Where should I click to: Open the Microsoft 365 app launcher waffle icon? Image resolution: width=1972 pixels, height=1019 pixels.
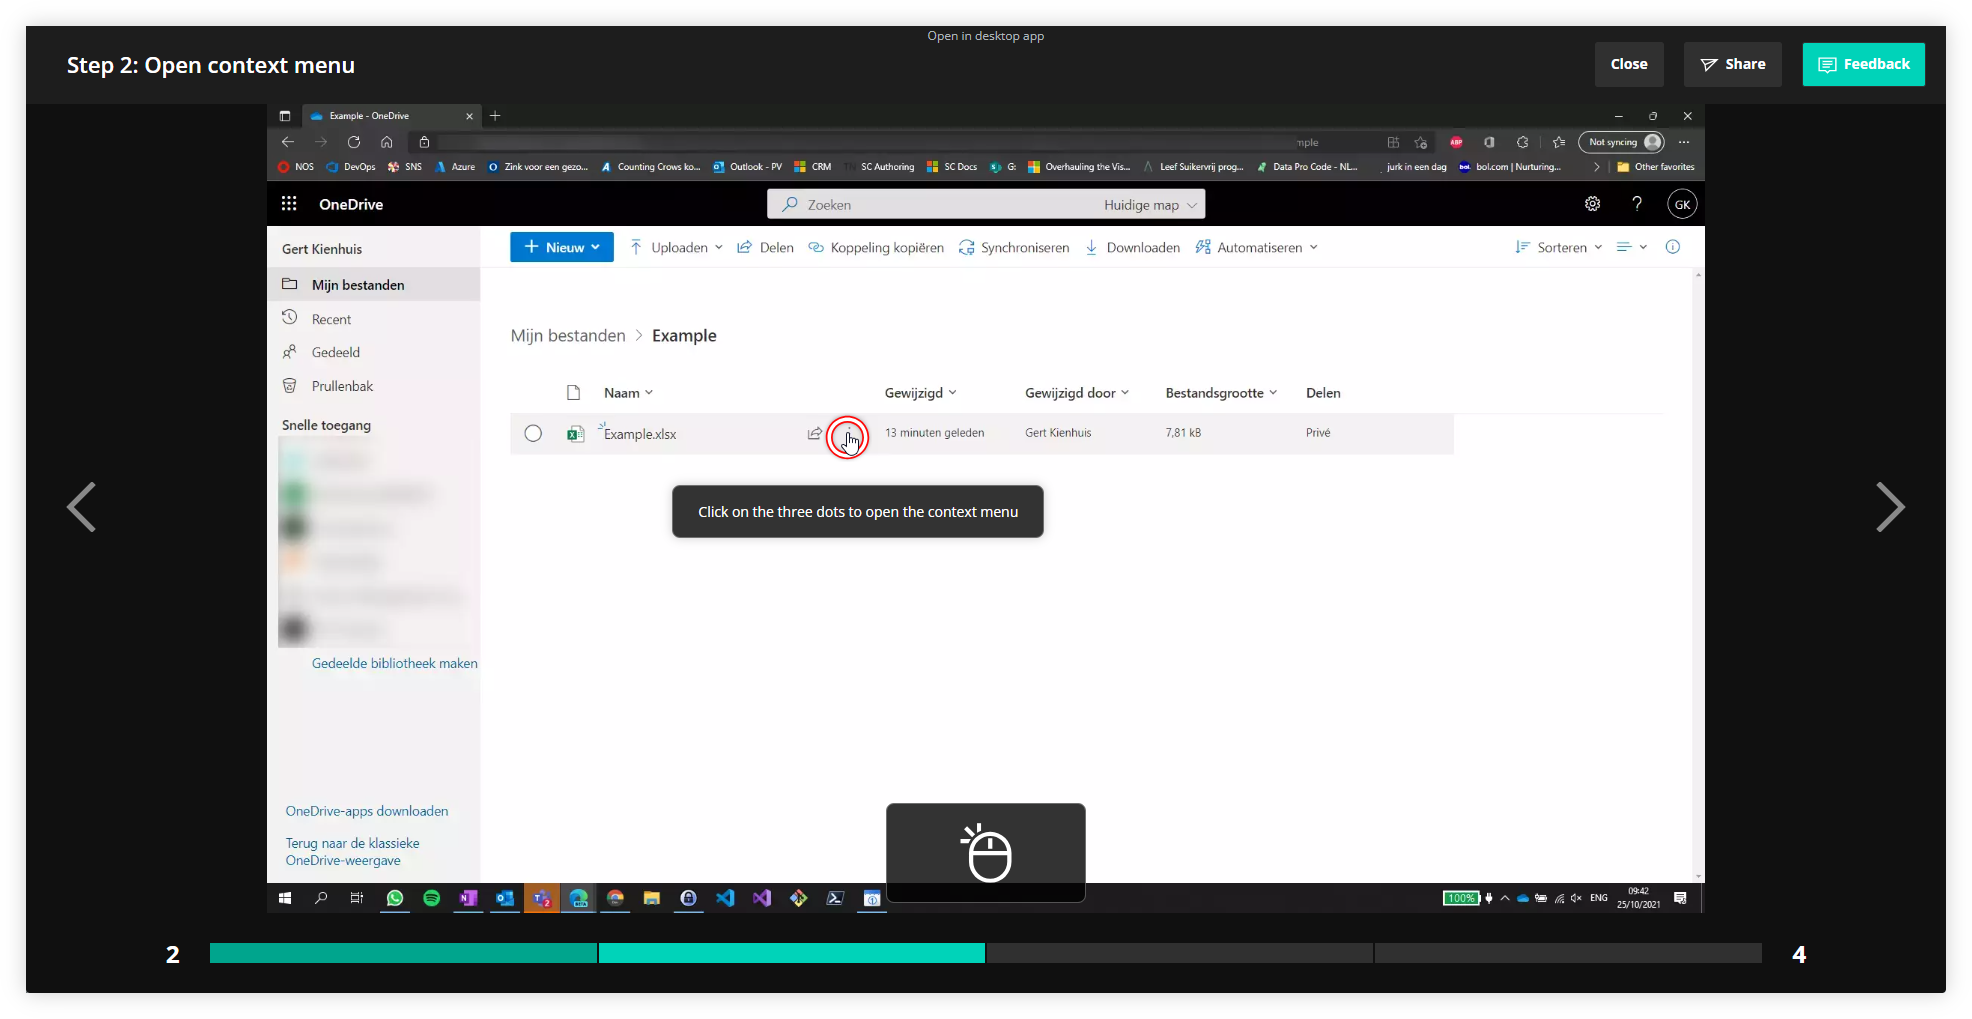click(x=289, y=203)
